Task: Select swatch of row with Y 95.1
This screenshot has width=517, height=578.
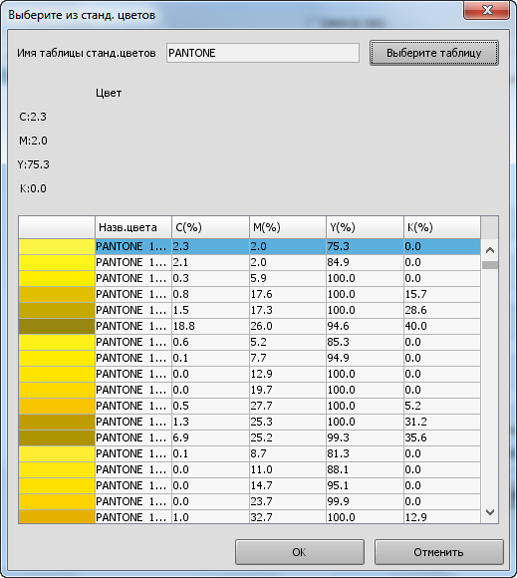Action: point(57,485)
